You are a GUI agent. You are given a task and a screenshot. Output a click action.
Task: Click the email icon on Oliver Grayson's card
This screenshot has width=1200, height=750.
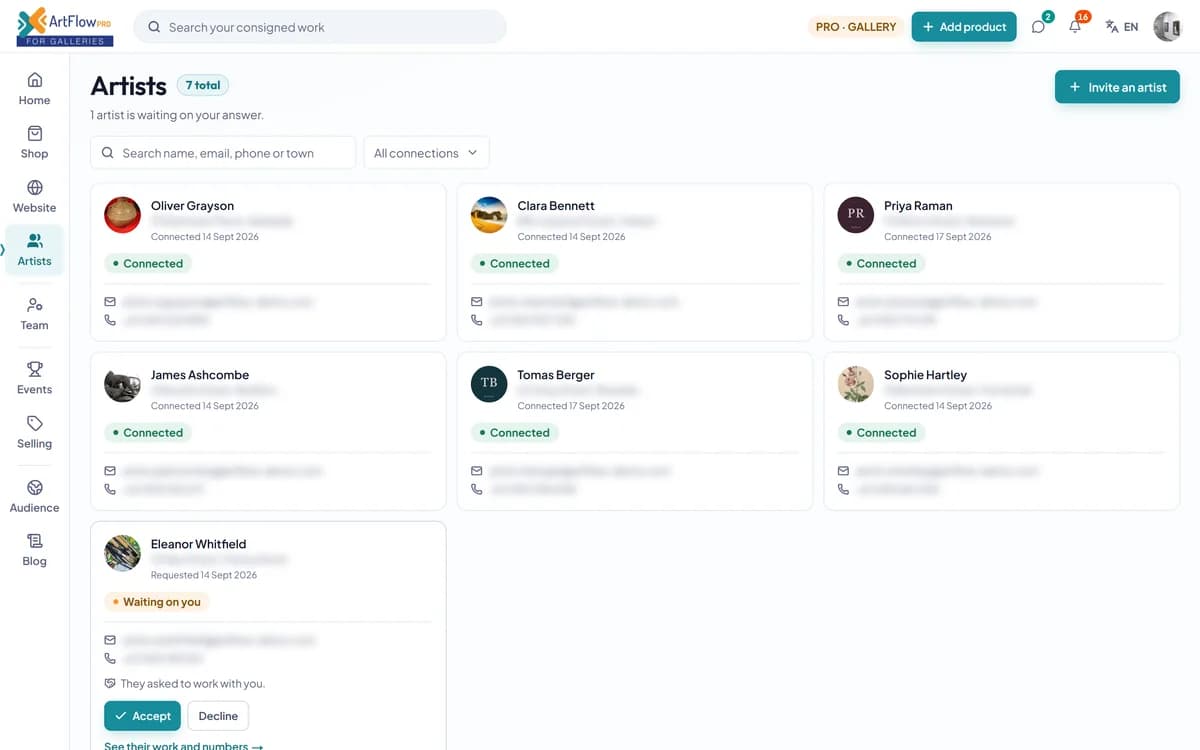(x=110, y=301)
